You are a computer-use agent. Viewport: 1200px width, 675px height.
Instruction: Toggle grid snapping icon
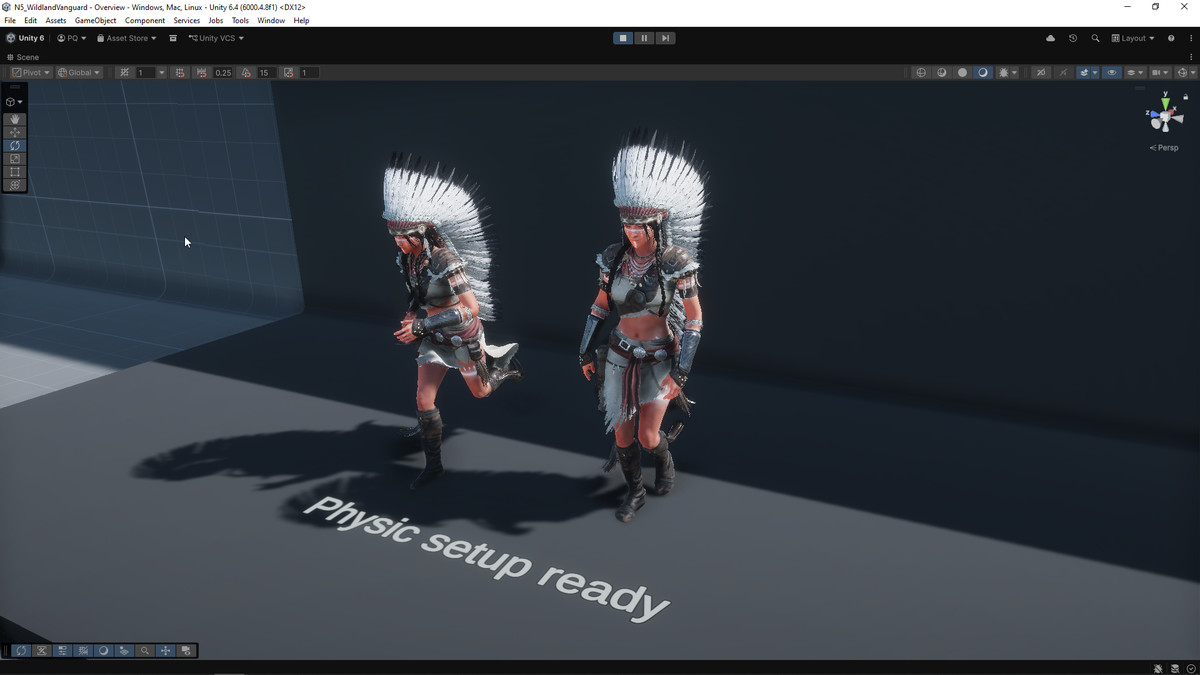125,73
